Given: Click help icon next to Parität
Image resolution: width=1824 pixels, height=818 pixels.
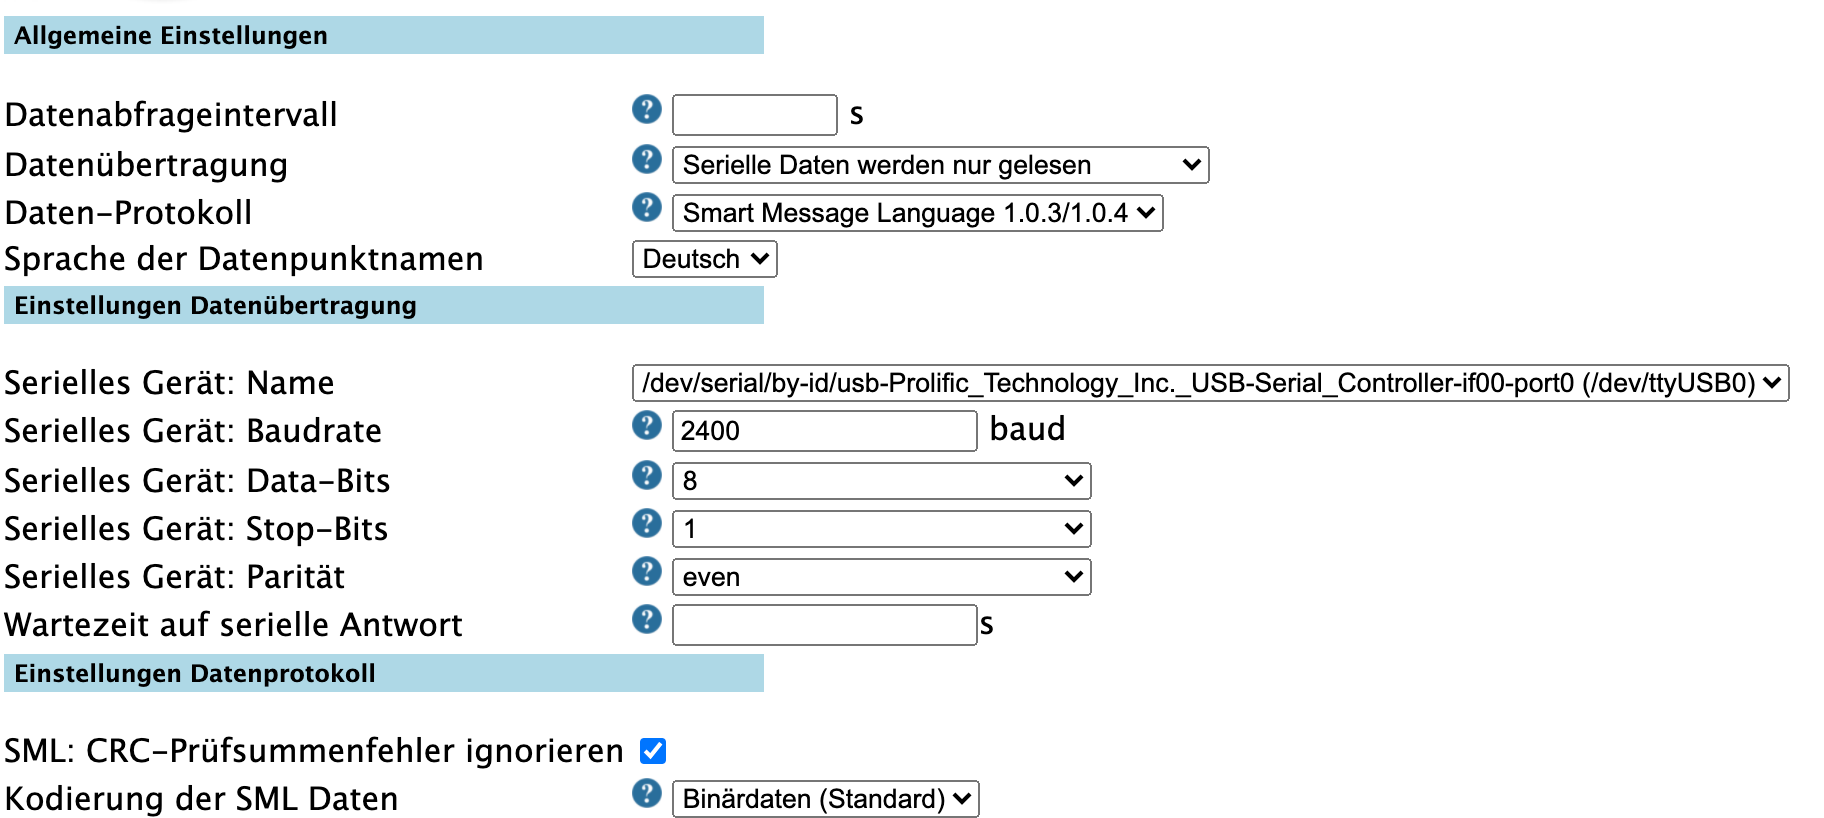Looking at the screenshot, I should (x=647, y=571).
